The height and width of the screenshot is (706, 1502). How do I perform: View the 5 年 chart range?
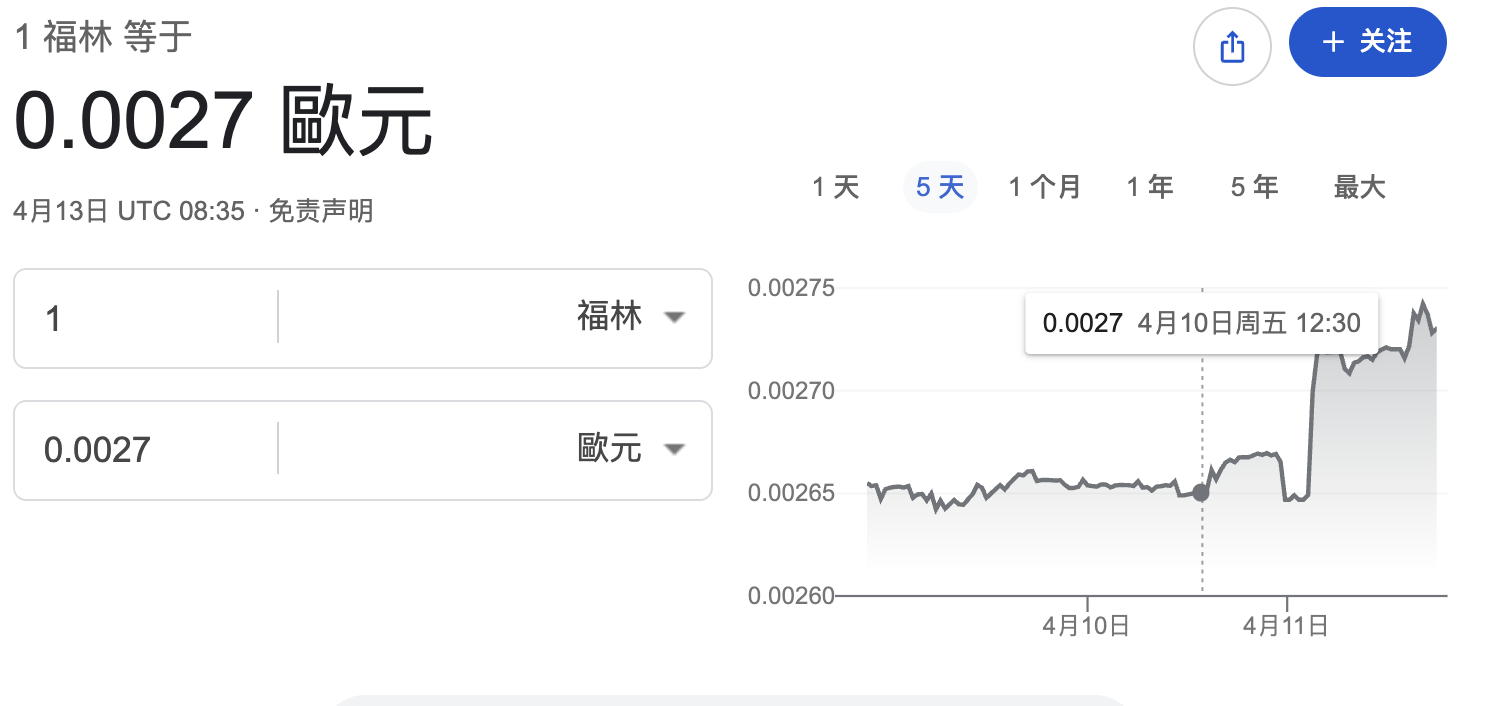(x=1254, y=187)
